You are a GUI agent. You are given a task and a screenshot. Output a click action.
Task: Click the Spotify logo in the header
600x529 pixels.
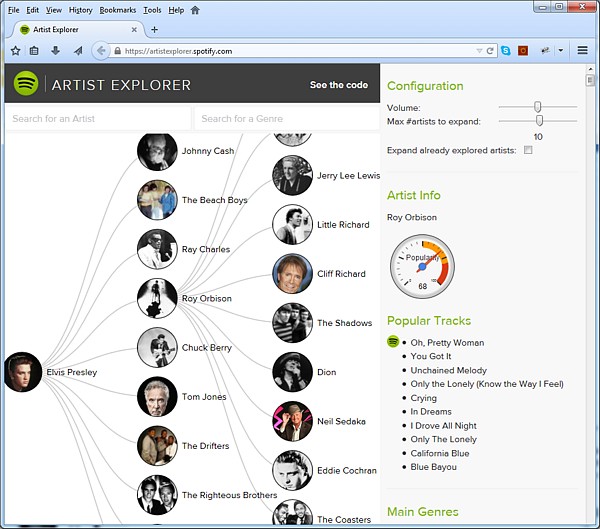pos(26,83)
